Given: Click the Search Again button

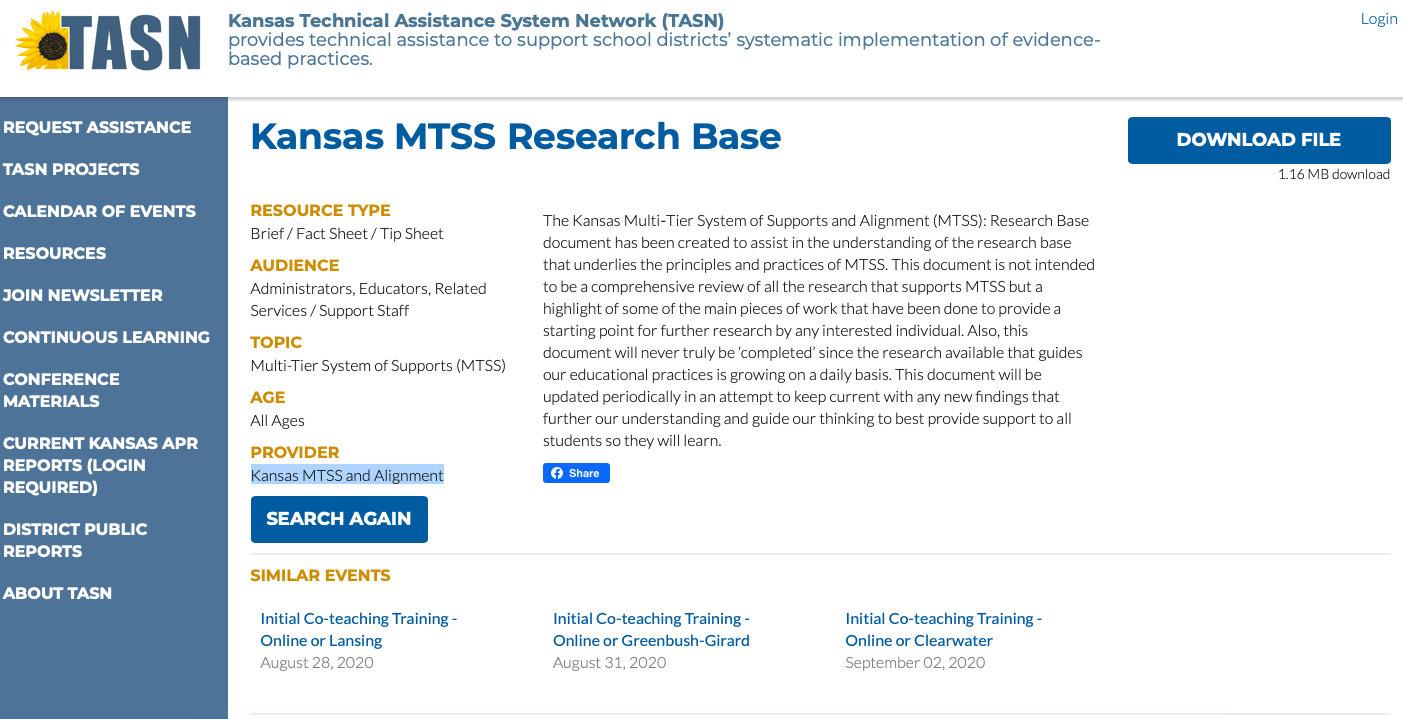Looking at the screenshot, I should (x=339, y=519).
